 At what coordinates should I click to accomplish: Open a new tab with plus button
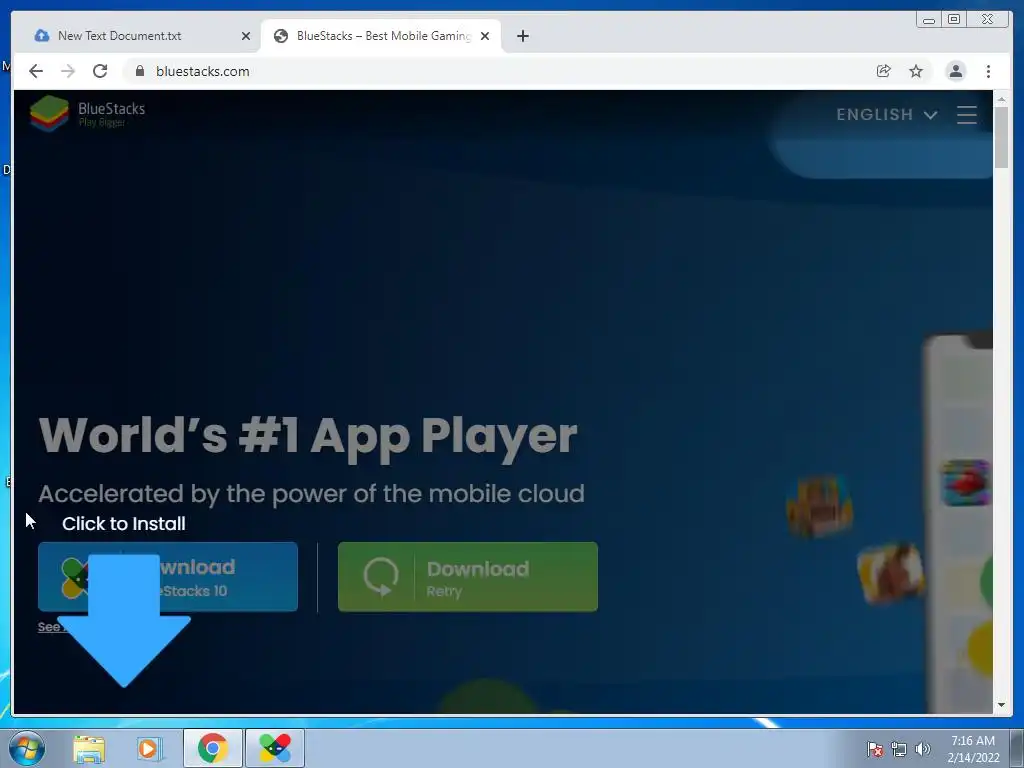(x=522, y=36)
